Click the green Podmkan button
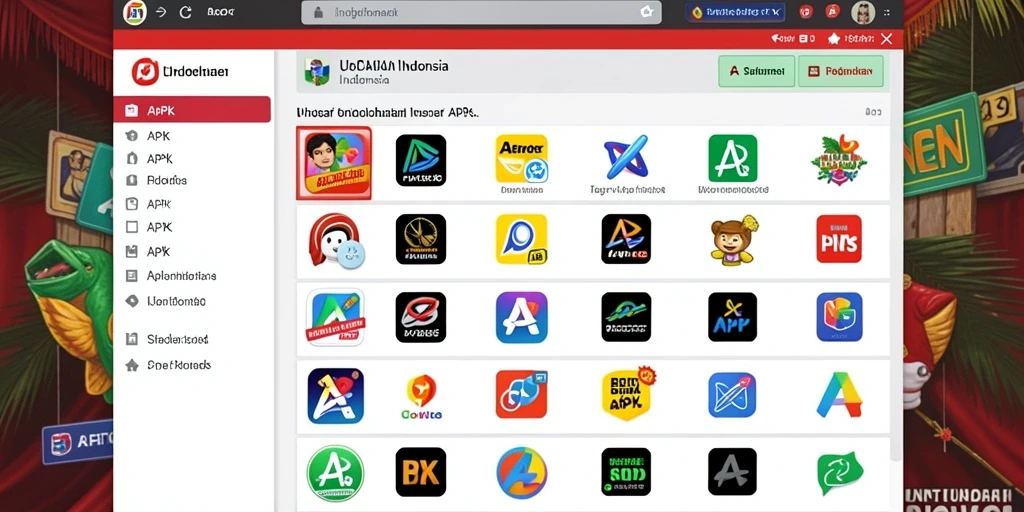This screenshot has width=1024, height=512. point(840,71)
